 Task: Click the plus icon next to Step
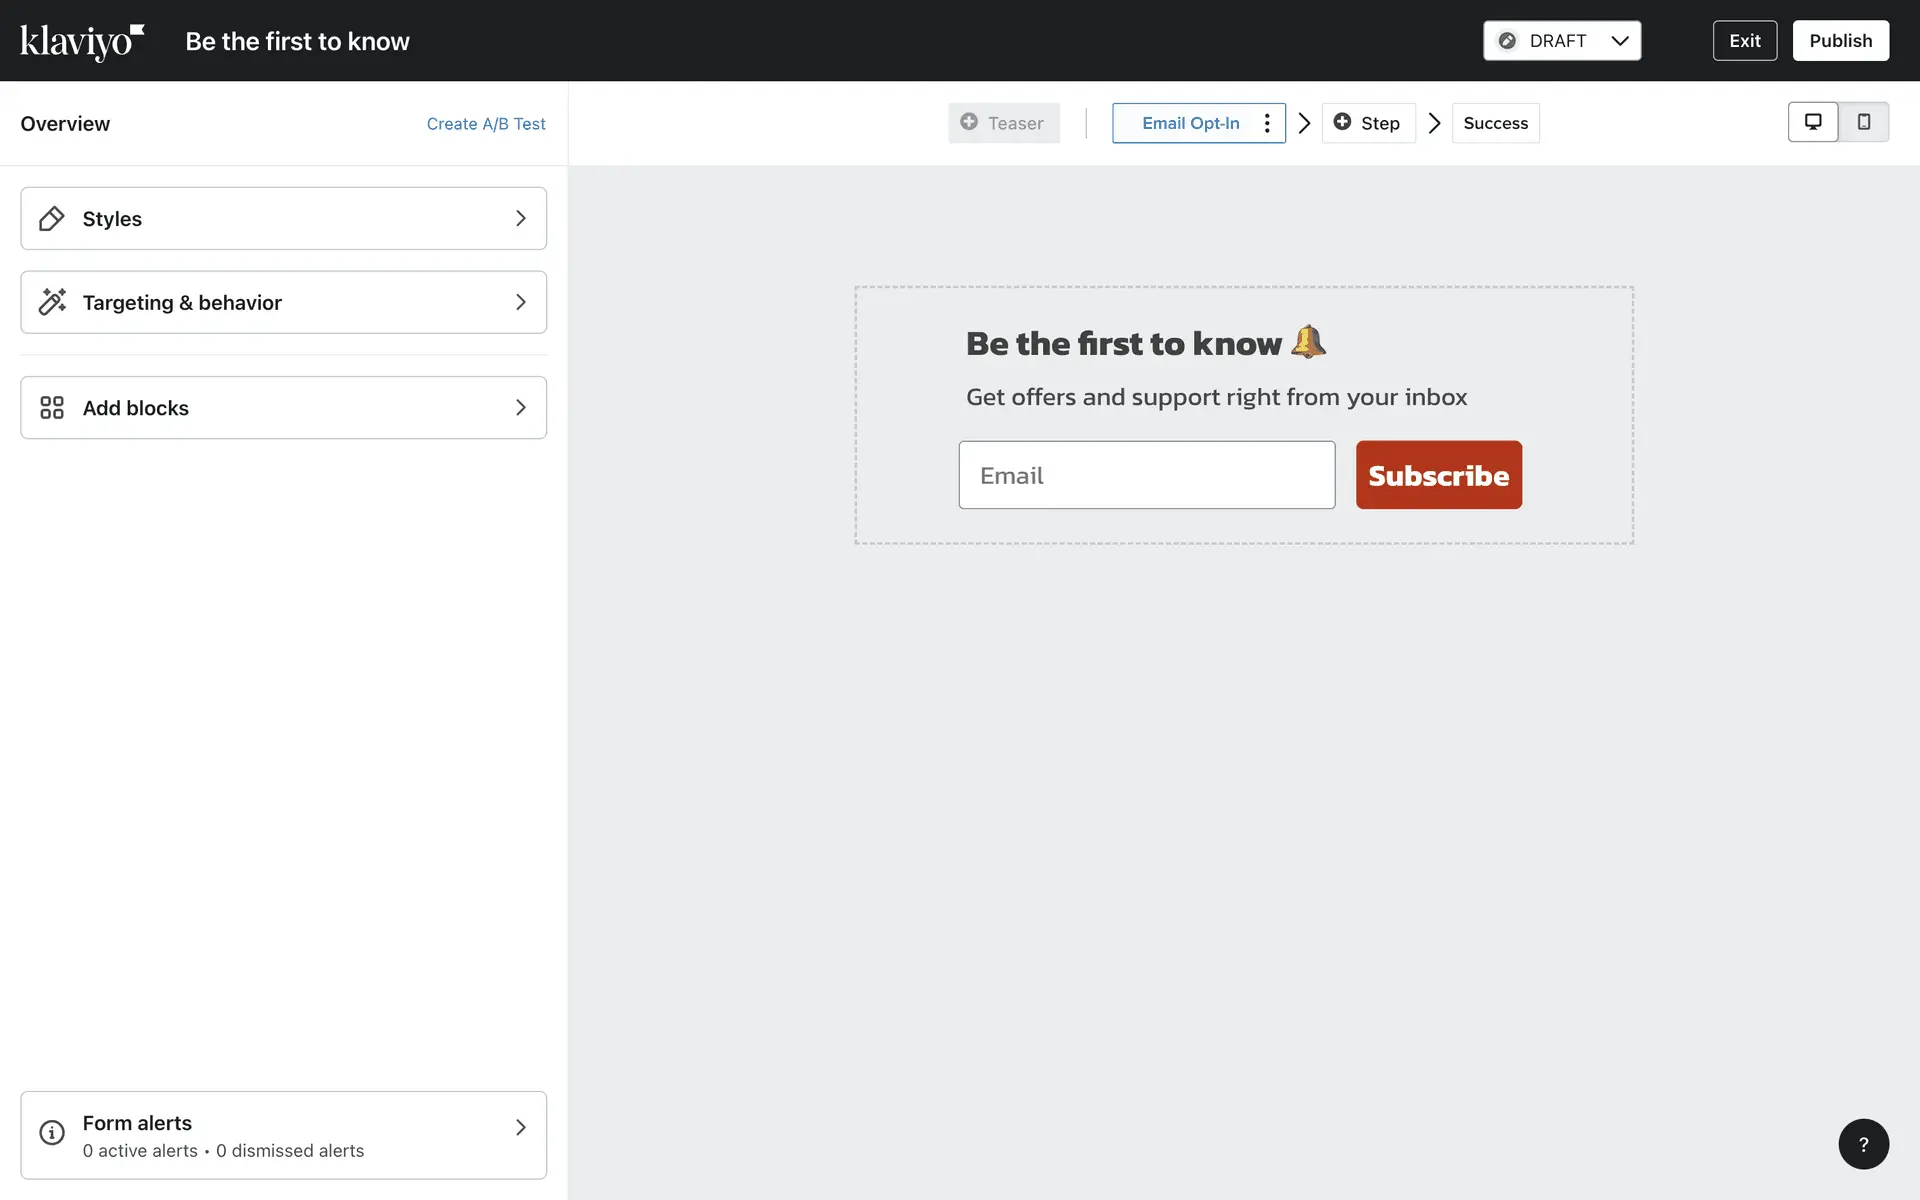[x=1342, y=122]
